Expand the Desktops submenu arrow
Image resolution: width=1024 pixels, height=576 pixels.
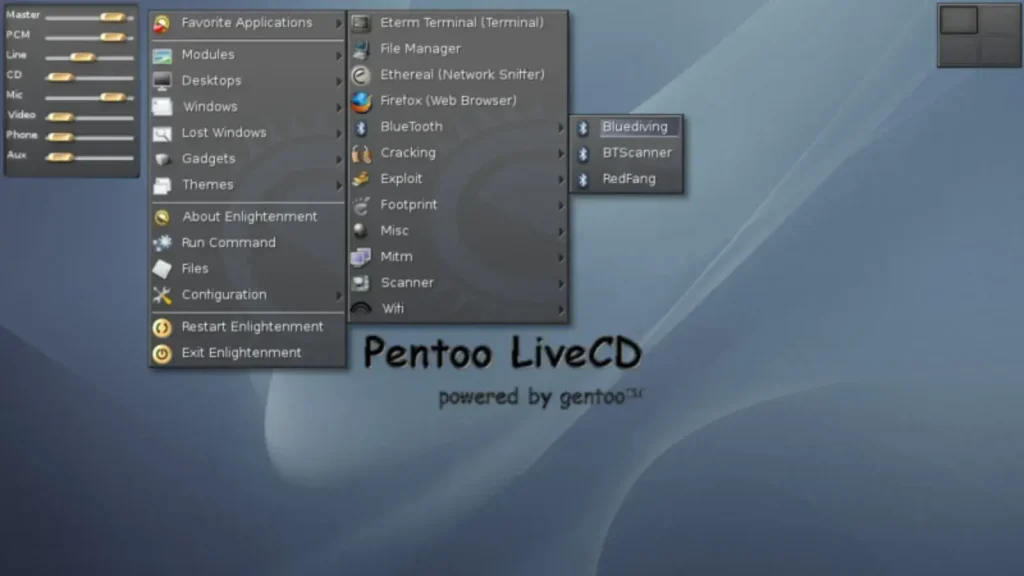tap(338, 82)
